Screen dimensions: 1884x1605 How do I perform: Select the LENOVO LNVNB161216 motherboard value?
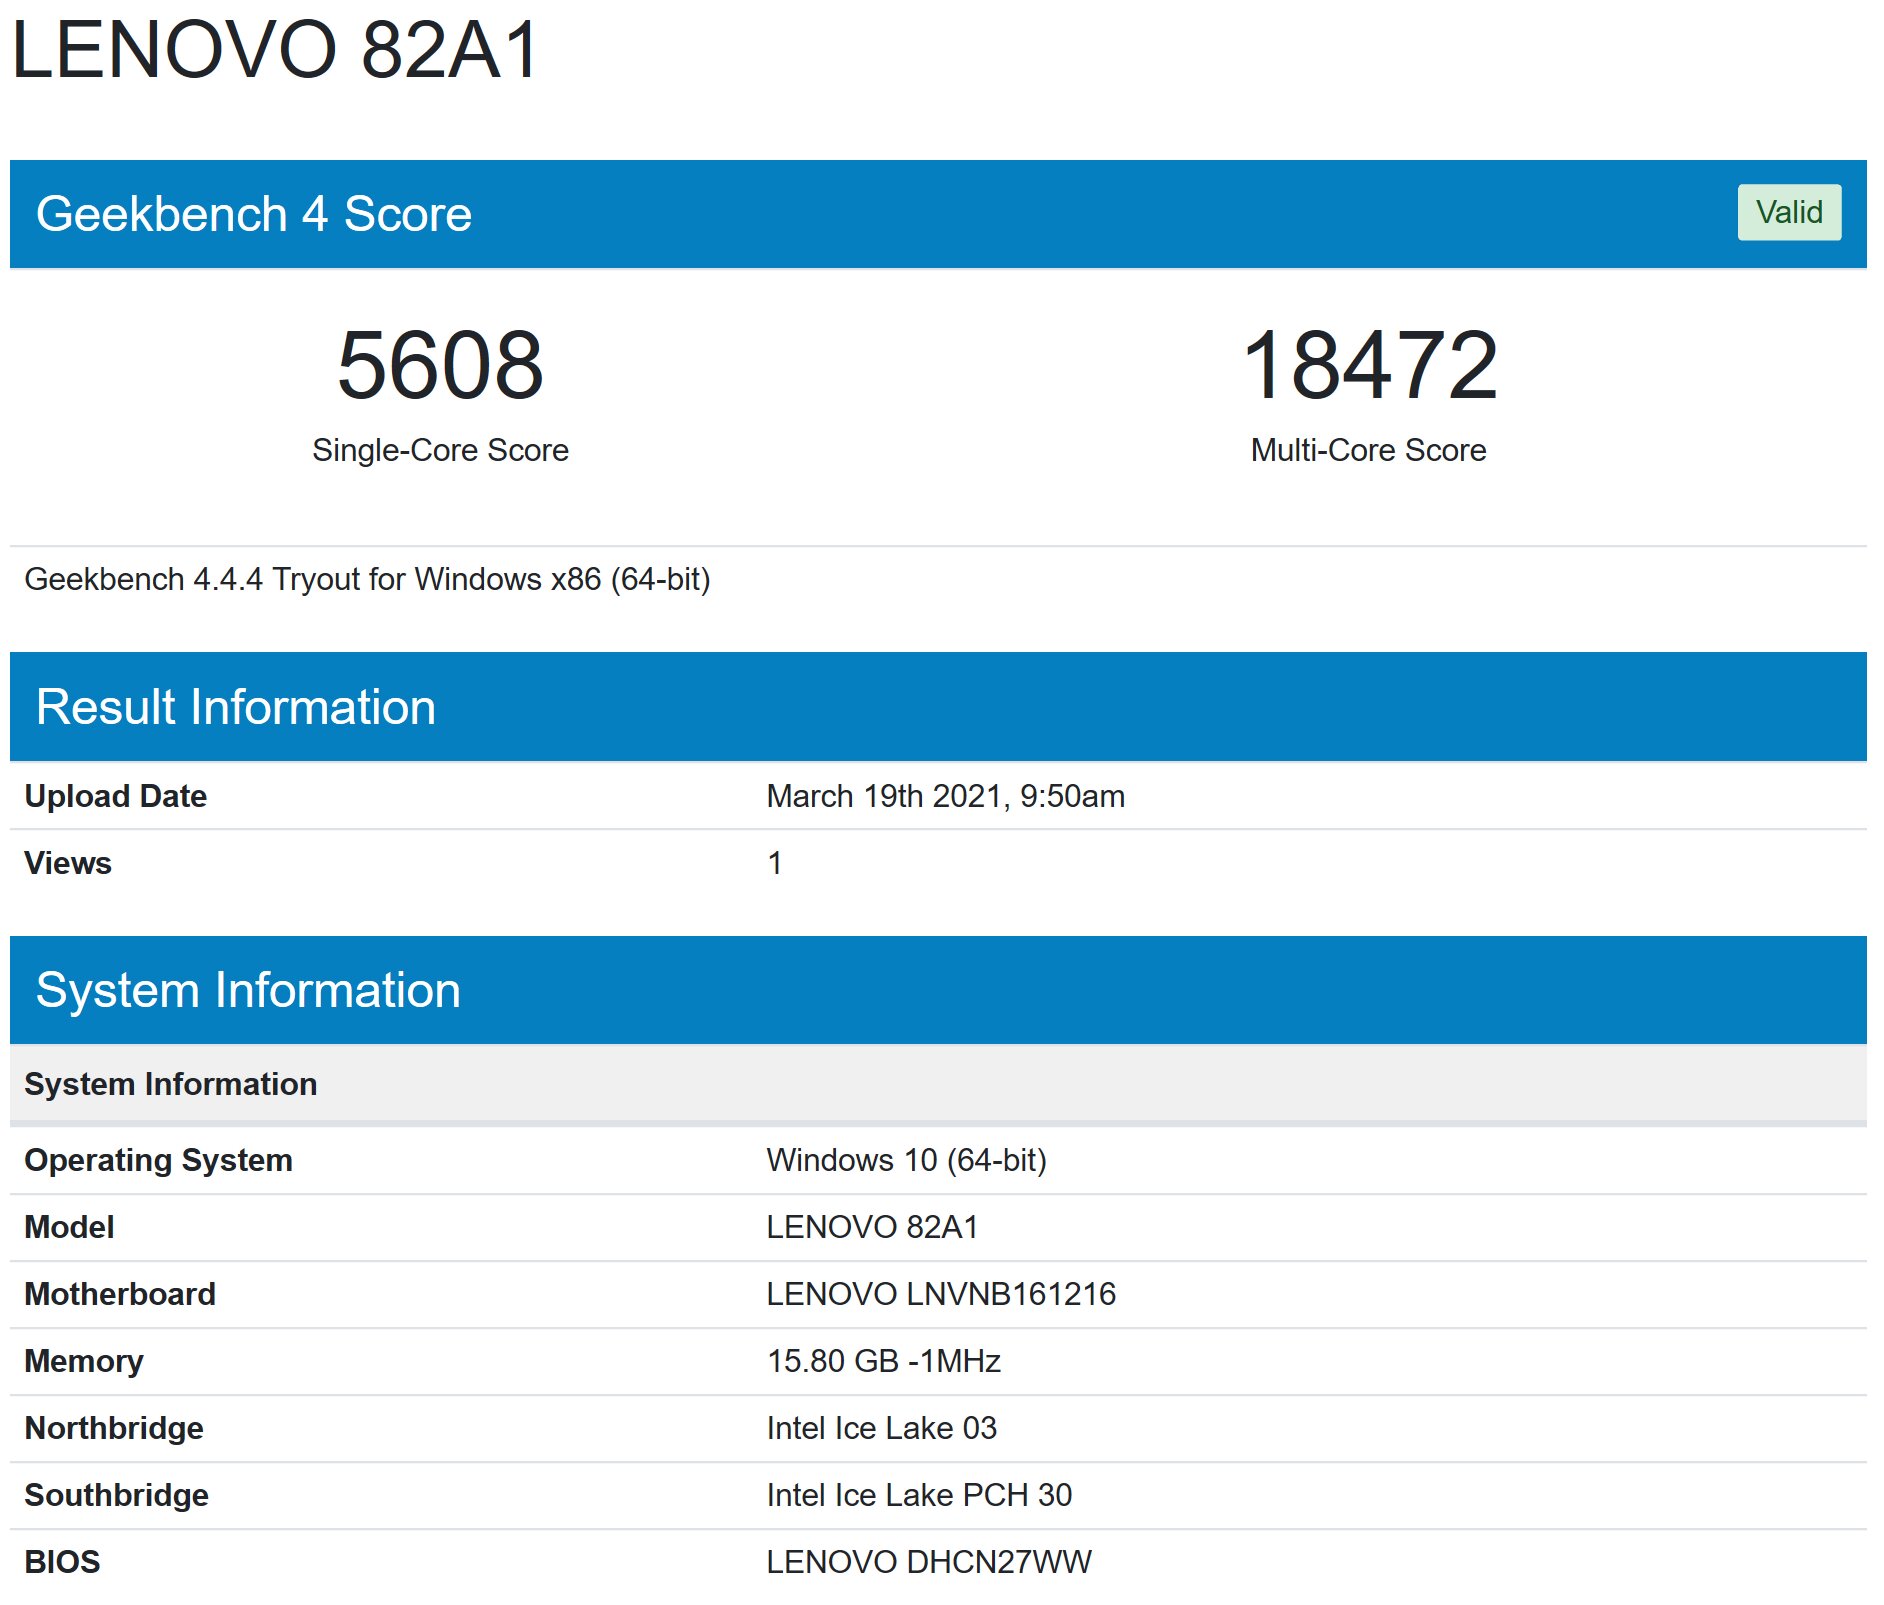(x=940, y=1294)
